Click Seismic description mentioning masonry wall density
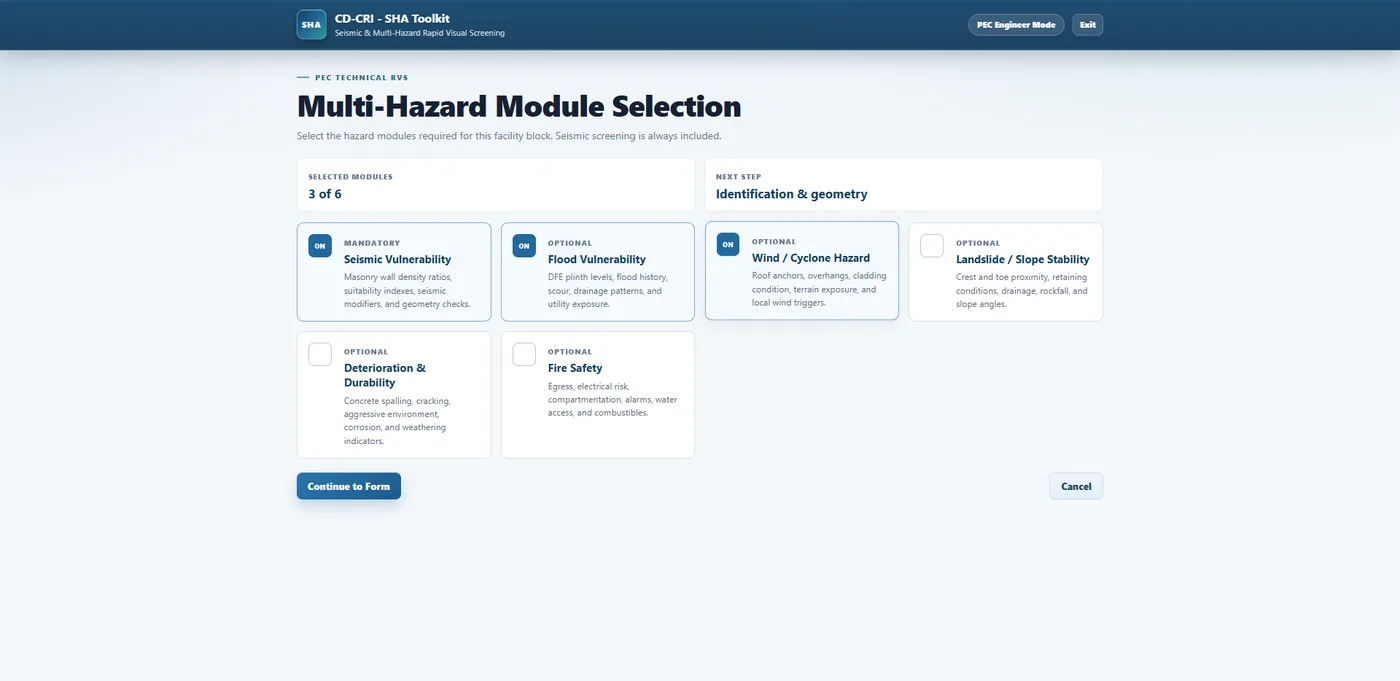The image size is (1400, 681). [x=407, y=290]
